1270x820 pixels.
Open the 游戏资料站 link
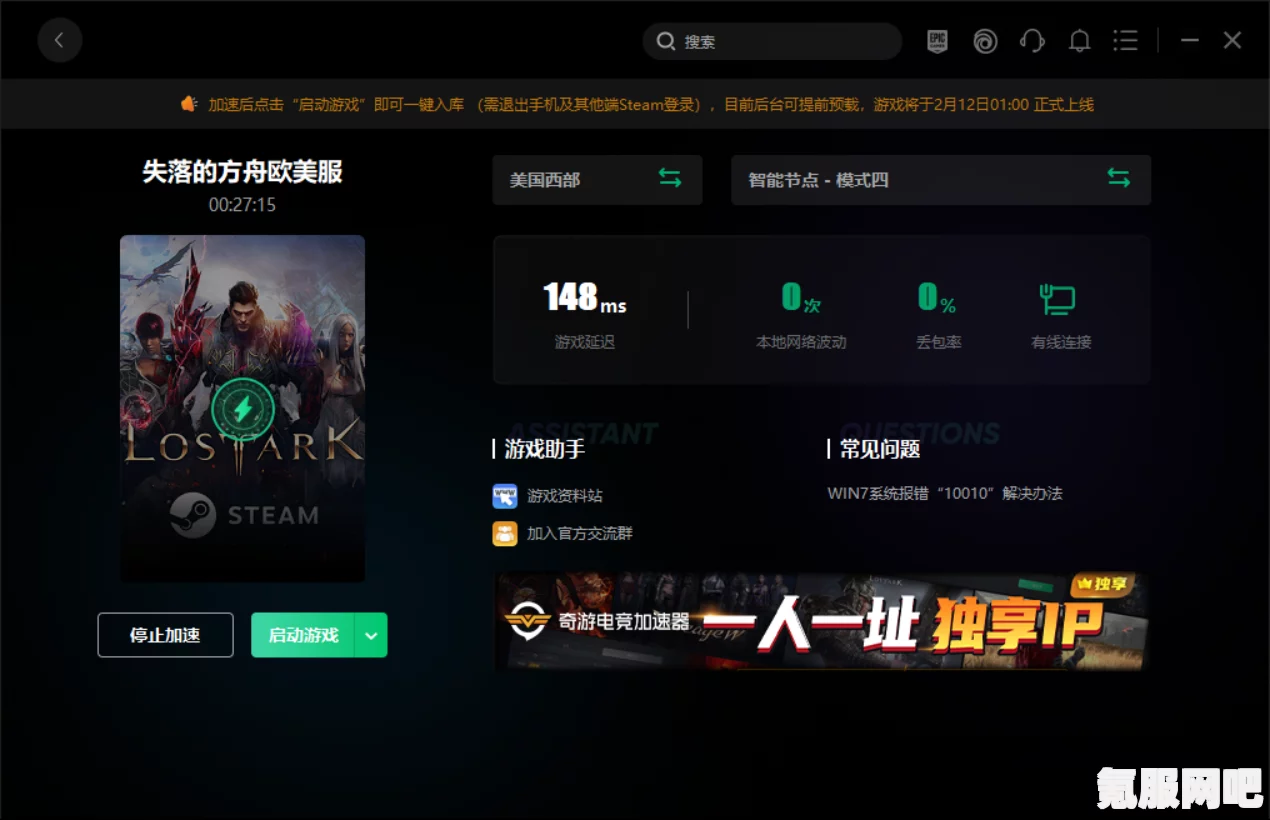pyautogui.click(x=565, y=496)
